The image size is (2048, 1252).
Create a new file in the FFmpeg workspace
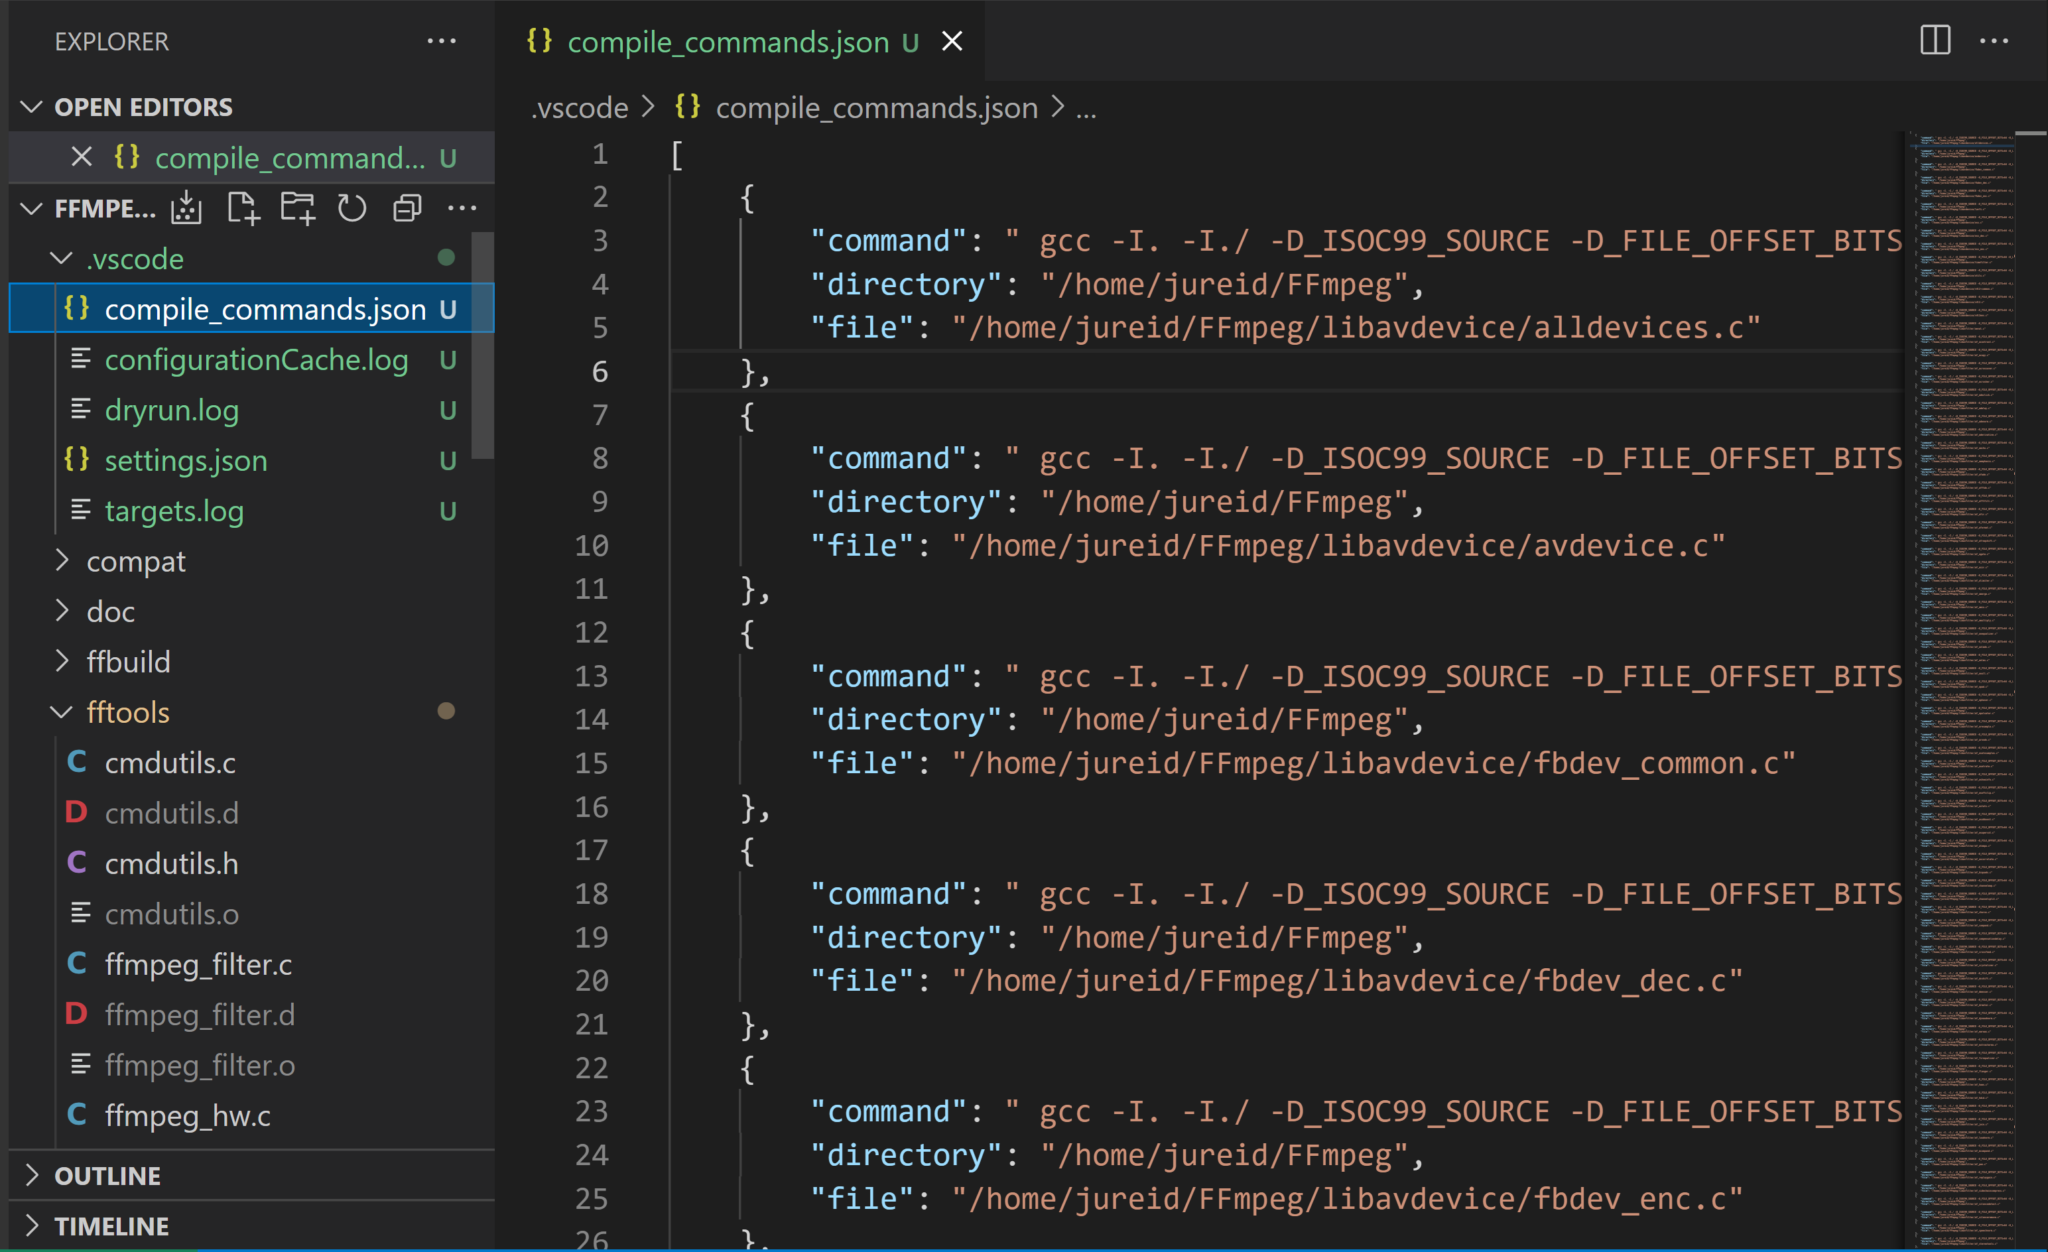tap(243, 208)
